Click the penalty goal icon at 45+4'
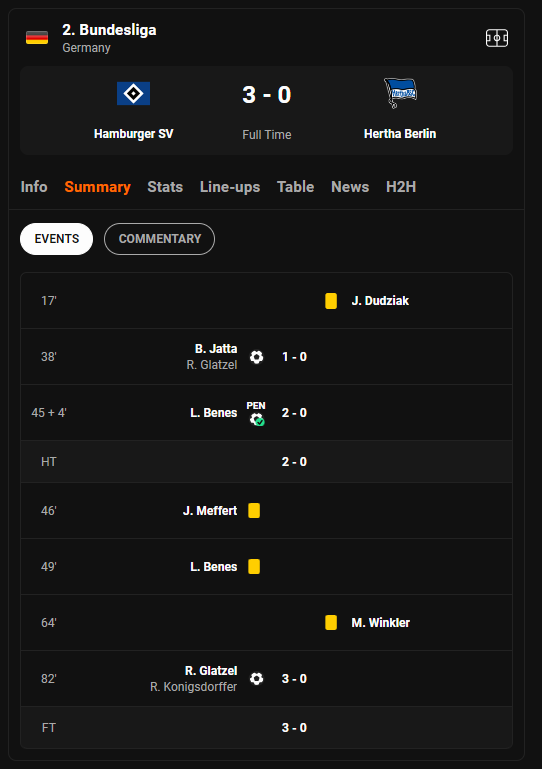Screen dimensions: 542x769 (256, 413)
